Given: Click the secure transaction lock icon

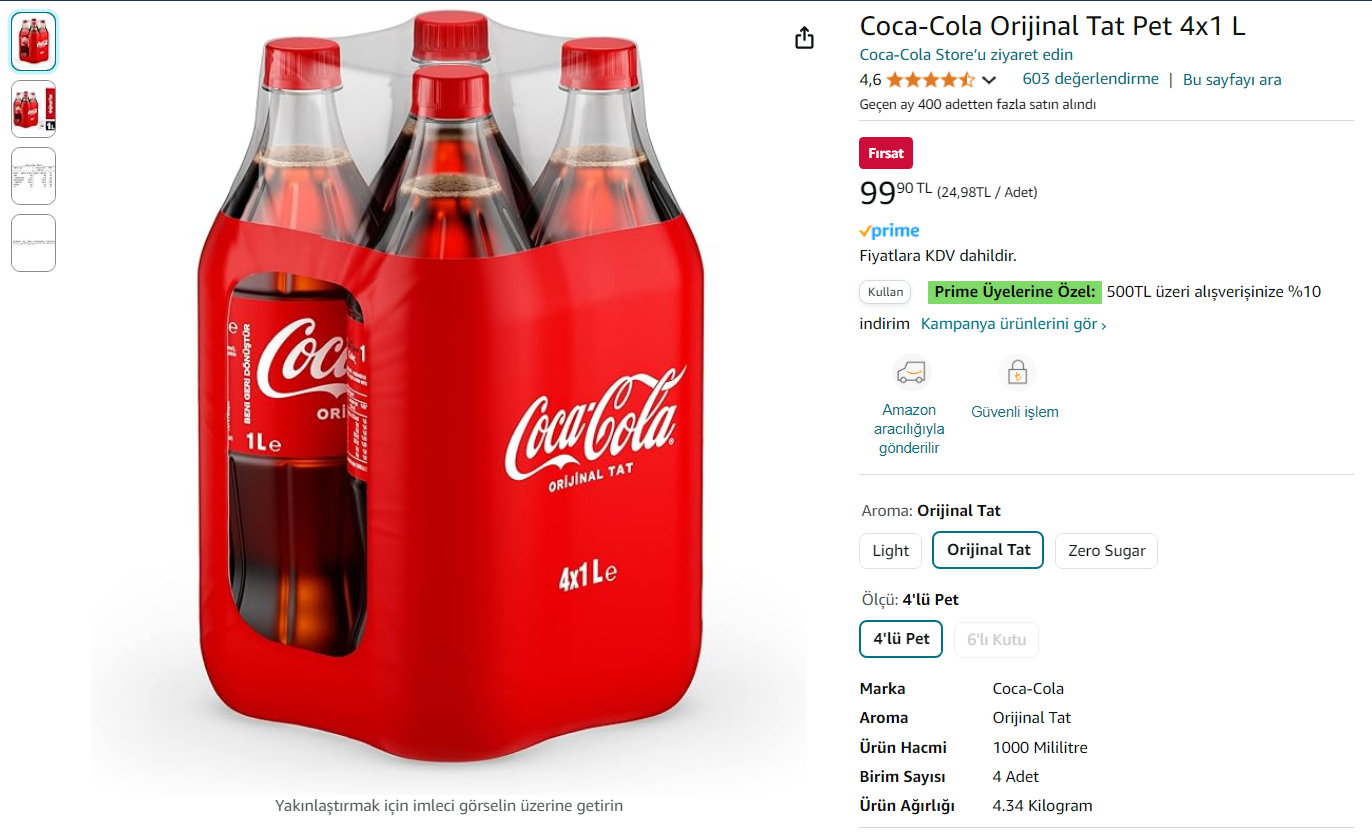Looking at the screenshot, I should pos(1016,373).
